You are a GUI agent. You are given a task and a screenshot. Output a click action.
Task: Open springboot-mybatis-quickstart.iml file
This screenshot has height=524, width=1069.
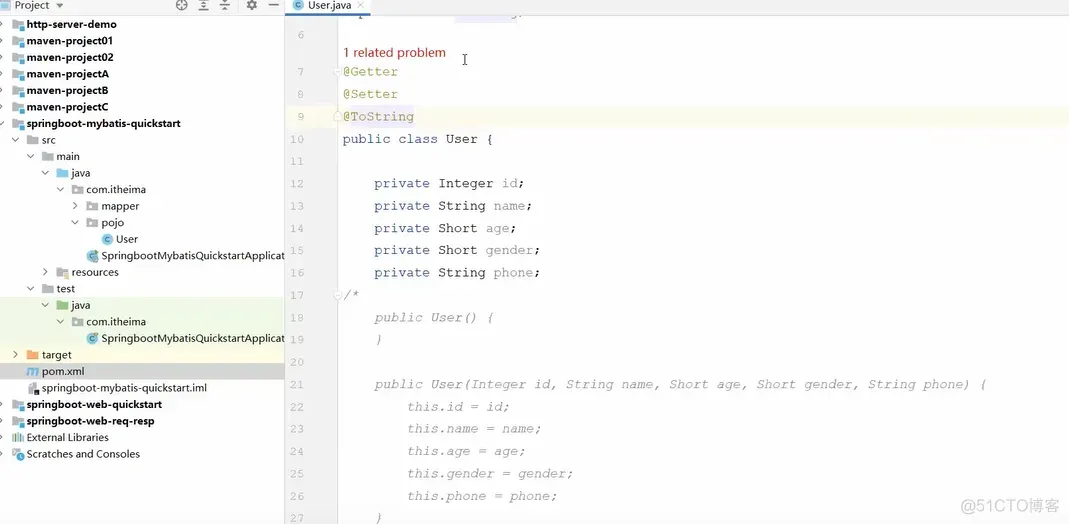(124, 388)
